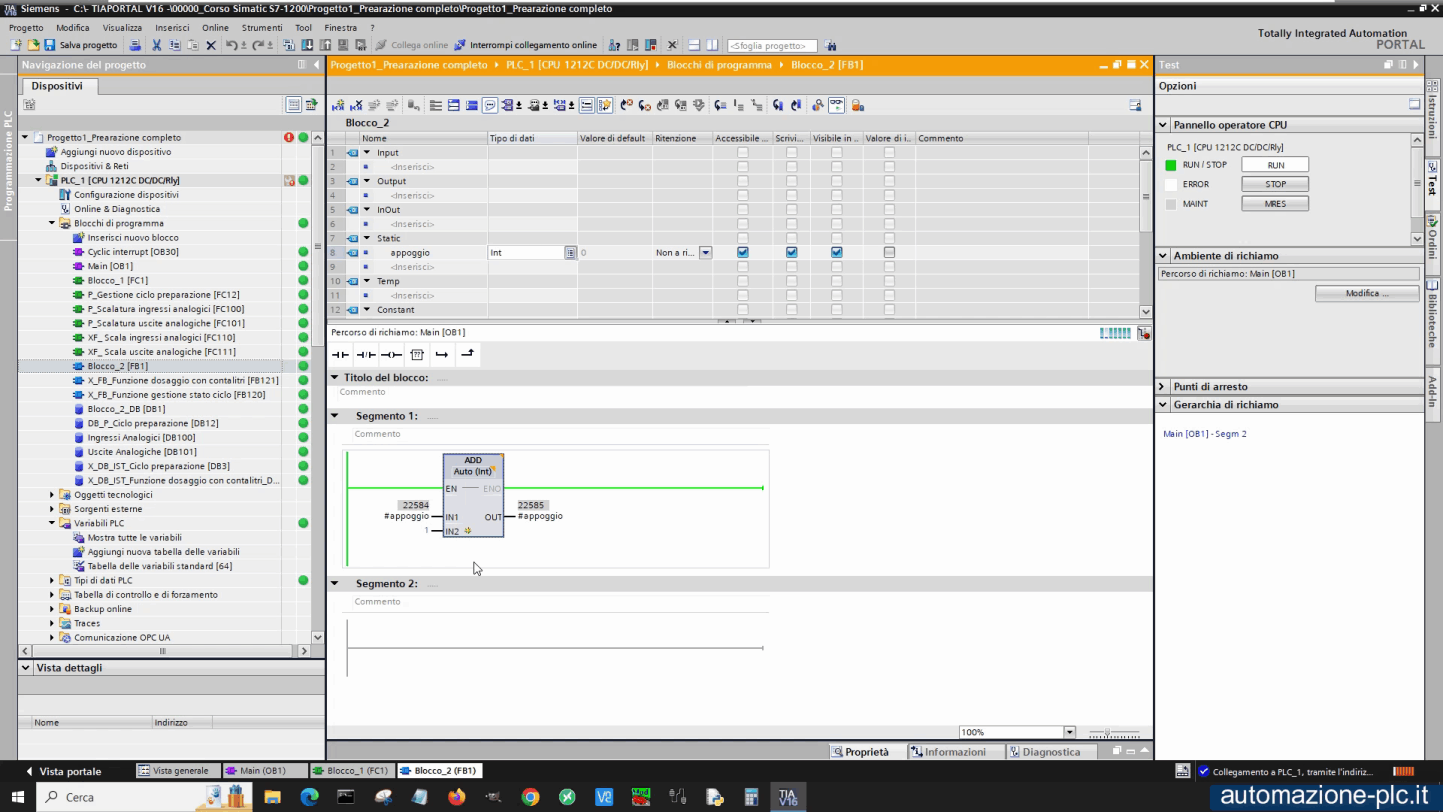Insert a normally closed contact
1443x812 pixels.
pos(364,354)
